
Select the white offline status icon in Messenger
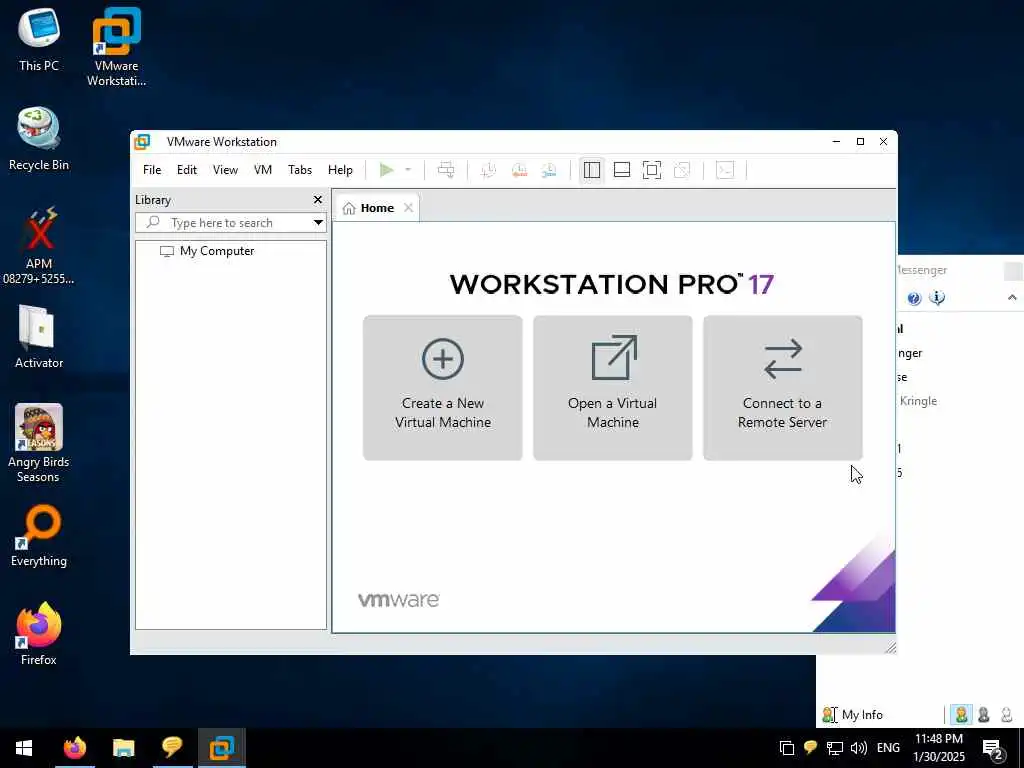(x=1006, y=714)
